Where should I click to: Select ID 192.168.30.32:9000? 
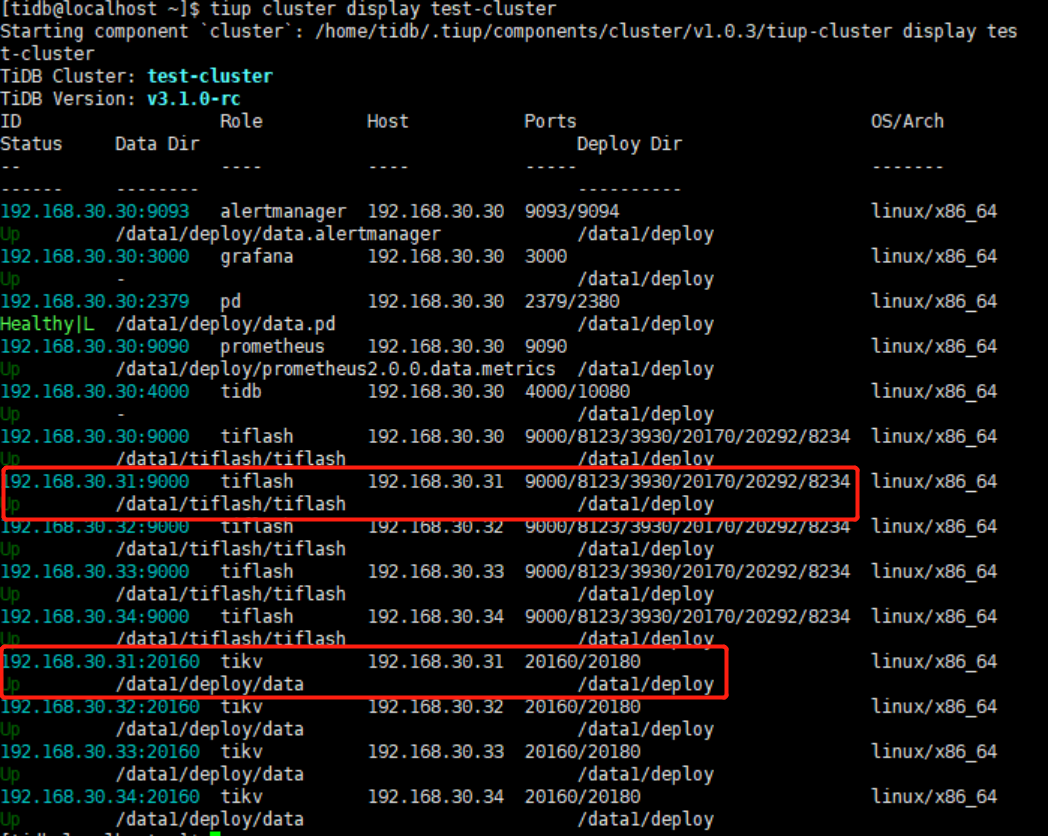pyautogui.click(x=95, y=527)
